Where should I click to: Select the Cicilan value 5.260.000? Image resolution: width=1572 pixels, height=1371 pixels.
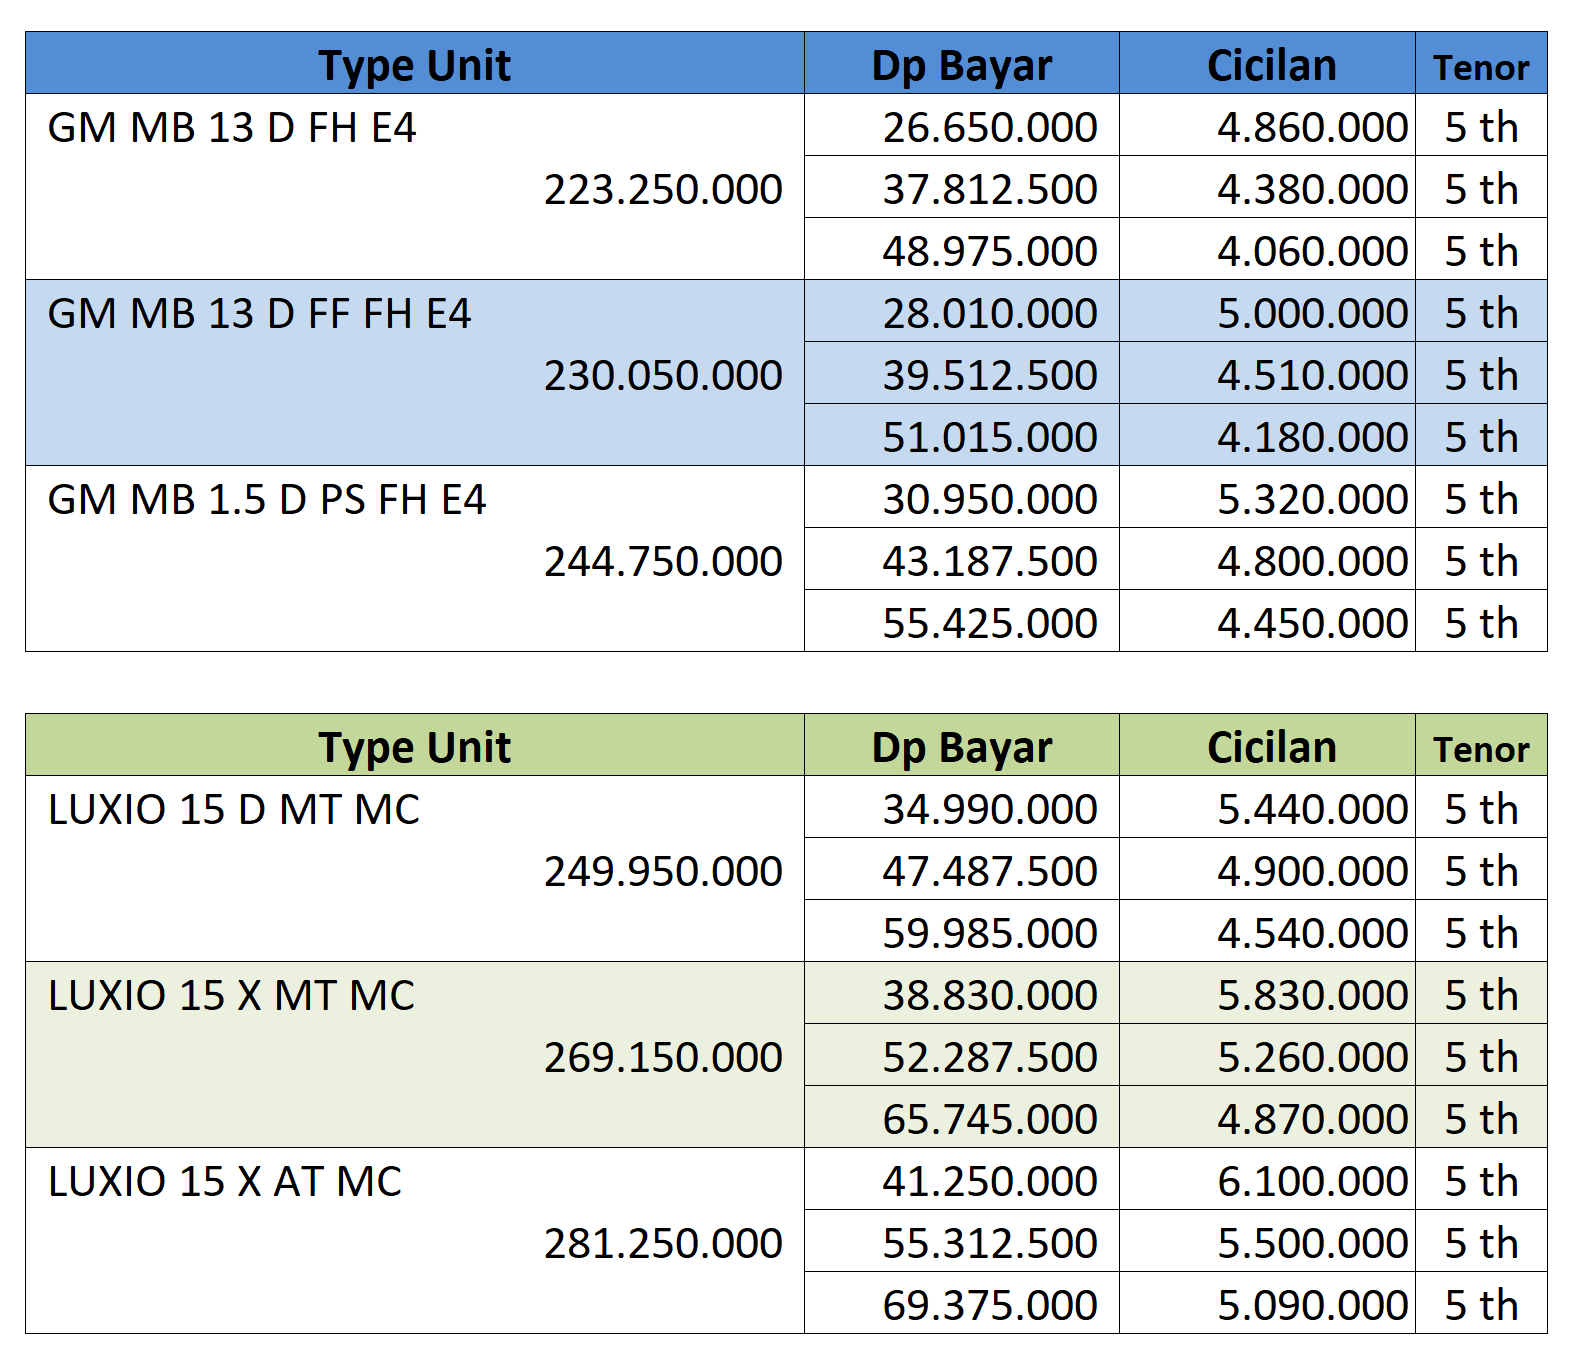pyautogui.click(x=1312, y=1058)
